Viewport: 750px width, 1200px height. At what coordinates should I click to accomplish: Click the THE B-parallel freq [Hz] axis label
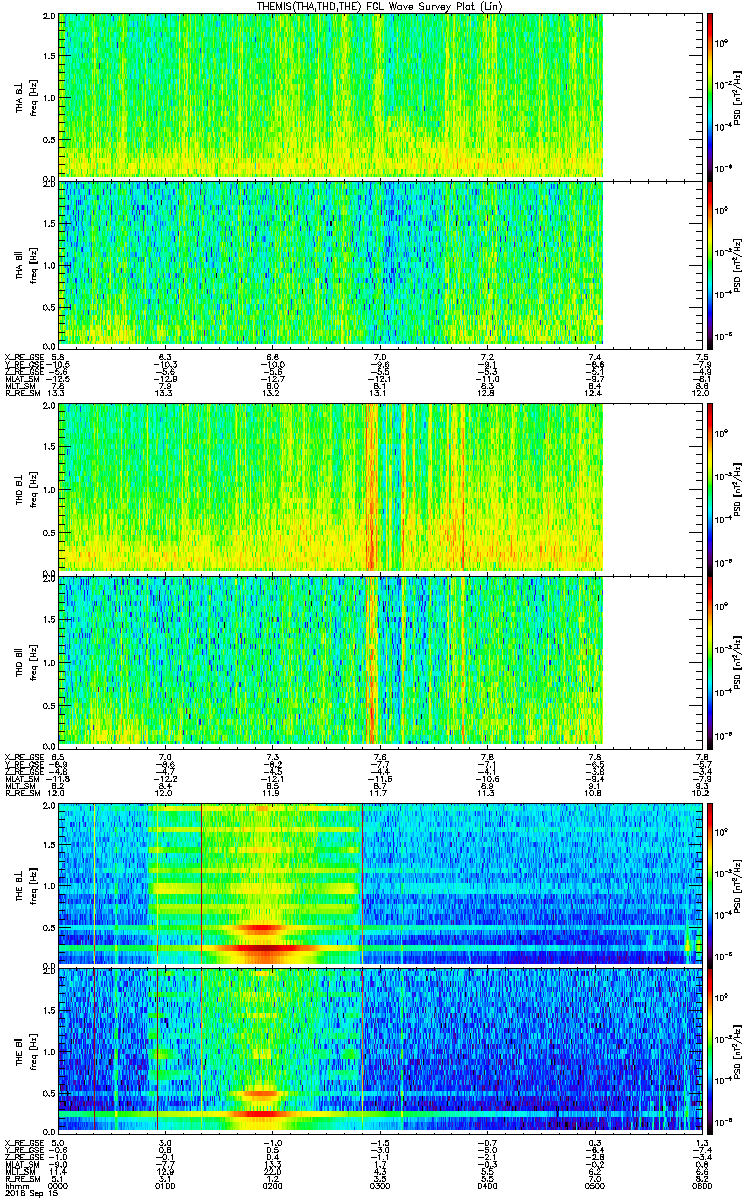click(x=33, y=1049)
